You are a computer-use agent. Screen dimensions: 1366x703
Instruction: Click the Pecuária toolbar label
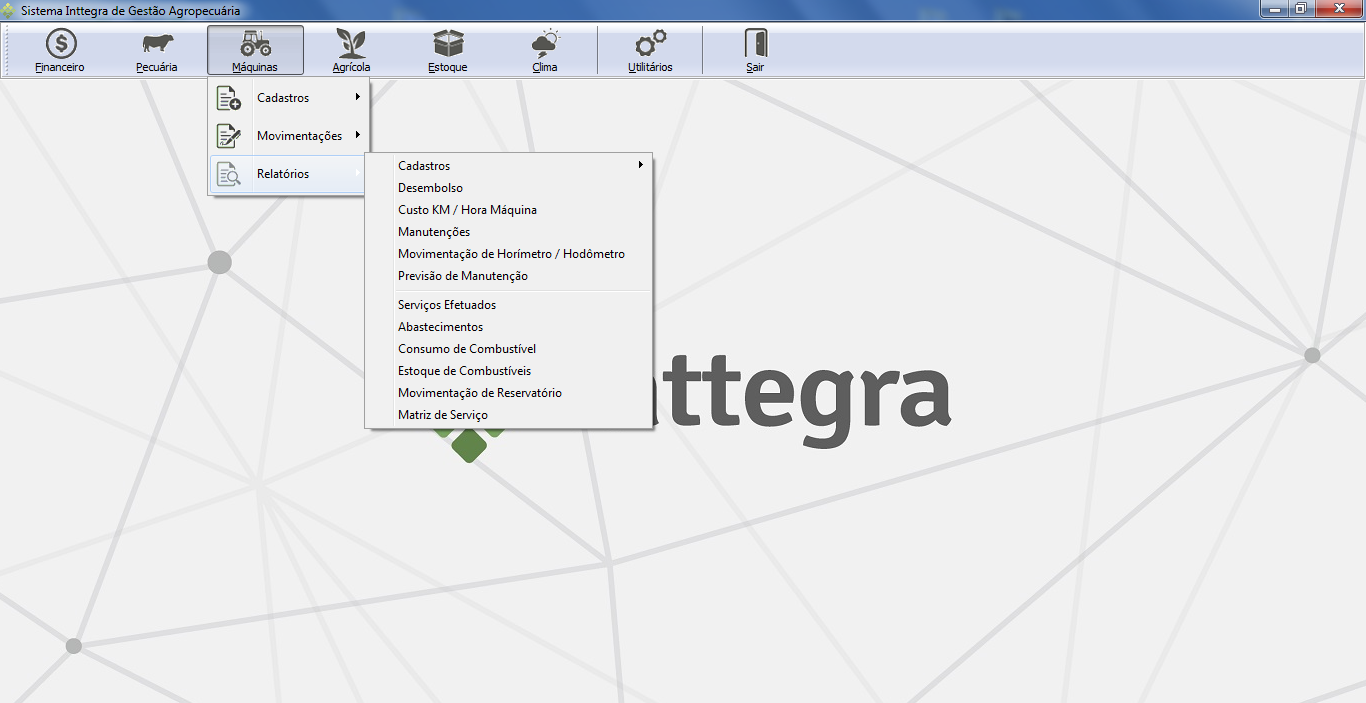(157, 68)
